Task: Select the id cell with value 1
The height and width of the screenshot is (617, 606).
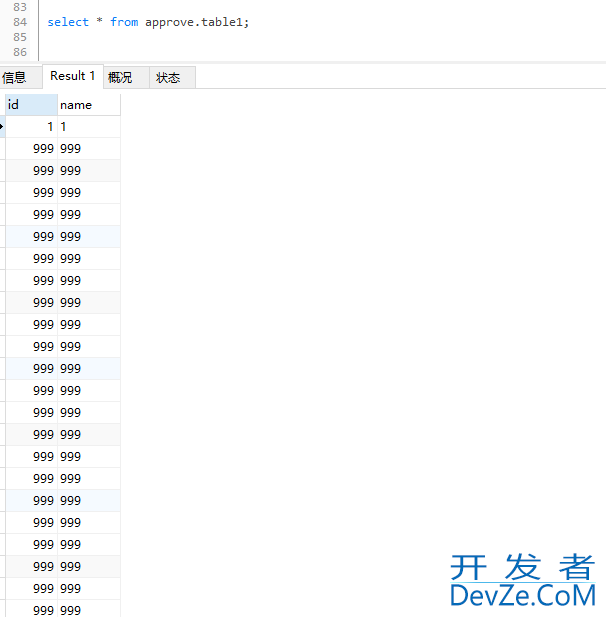Action: coord(31,127)
